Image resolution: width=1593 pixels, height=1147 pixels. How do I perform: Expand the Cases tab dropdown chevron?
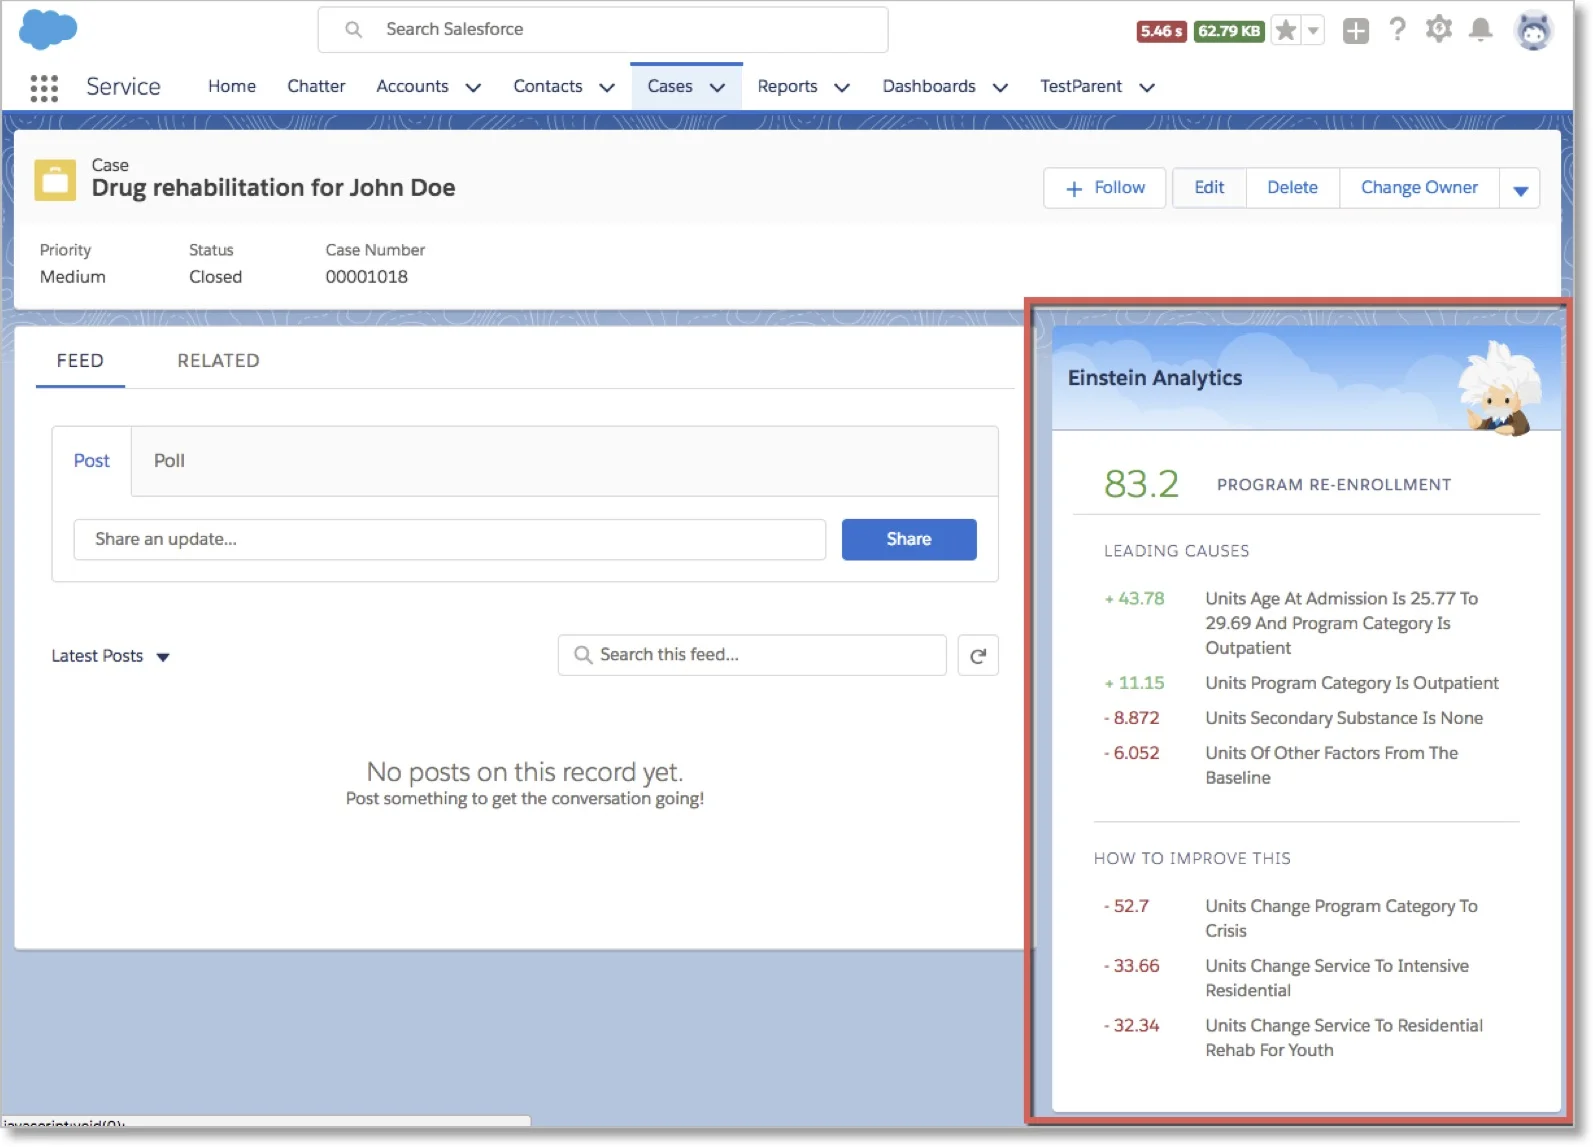[x=717, y=88]
